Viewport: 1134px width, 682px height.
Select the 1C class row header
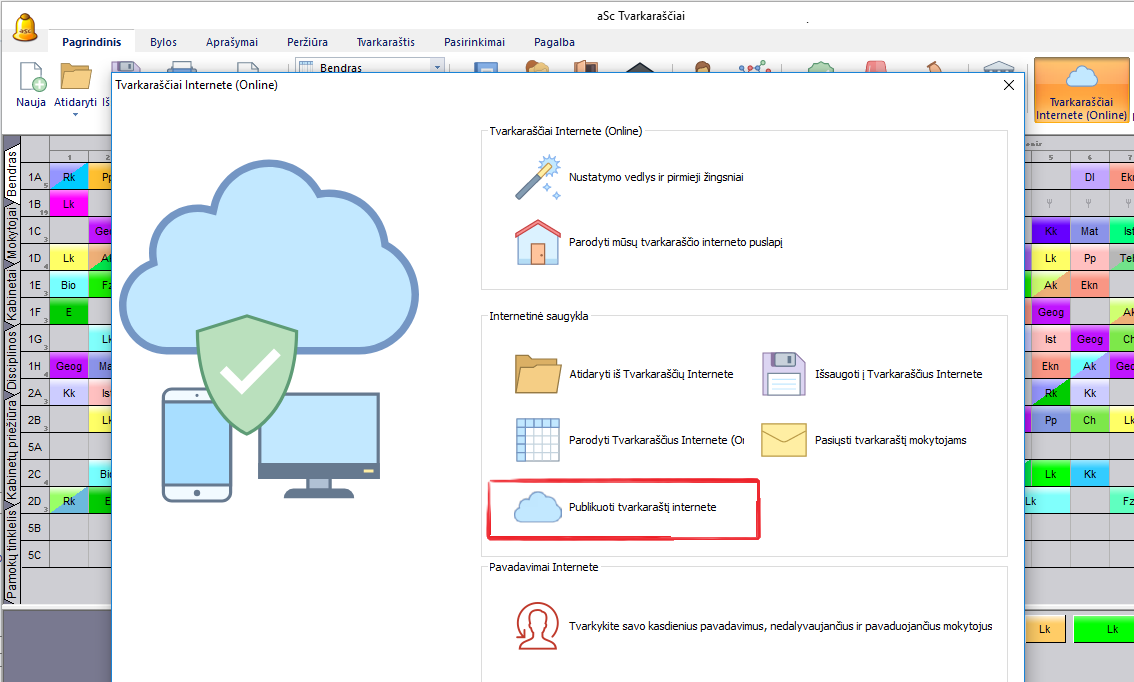(35, 231)
